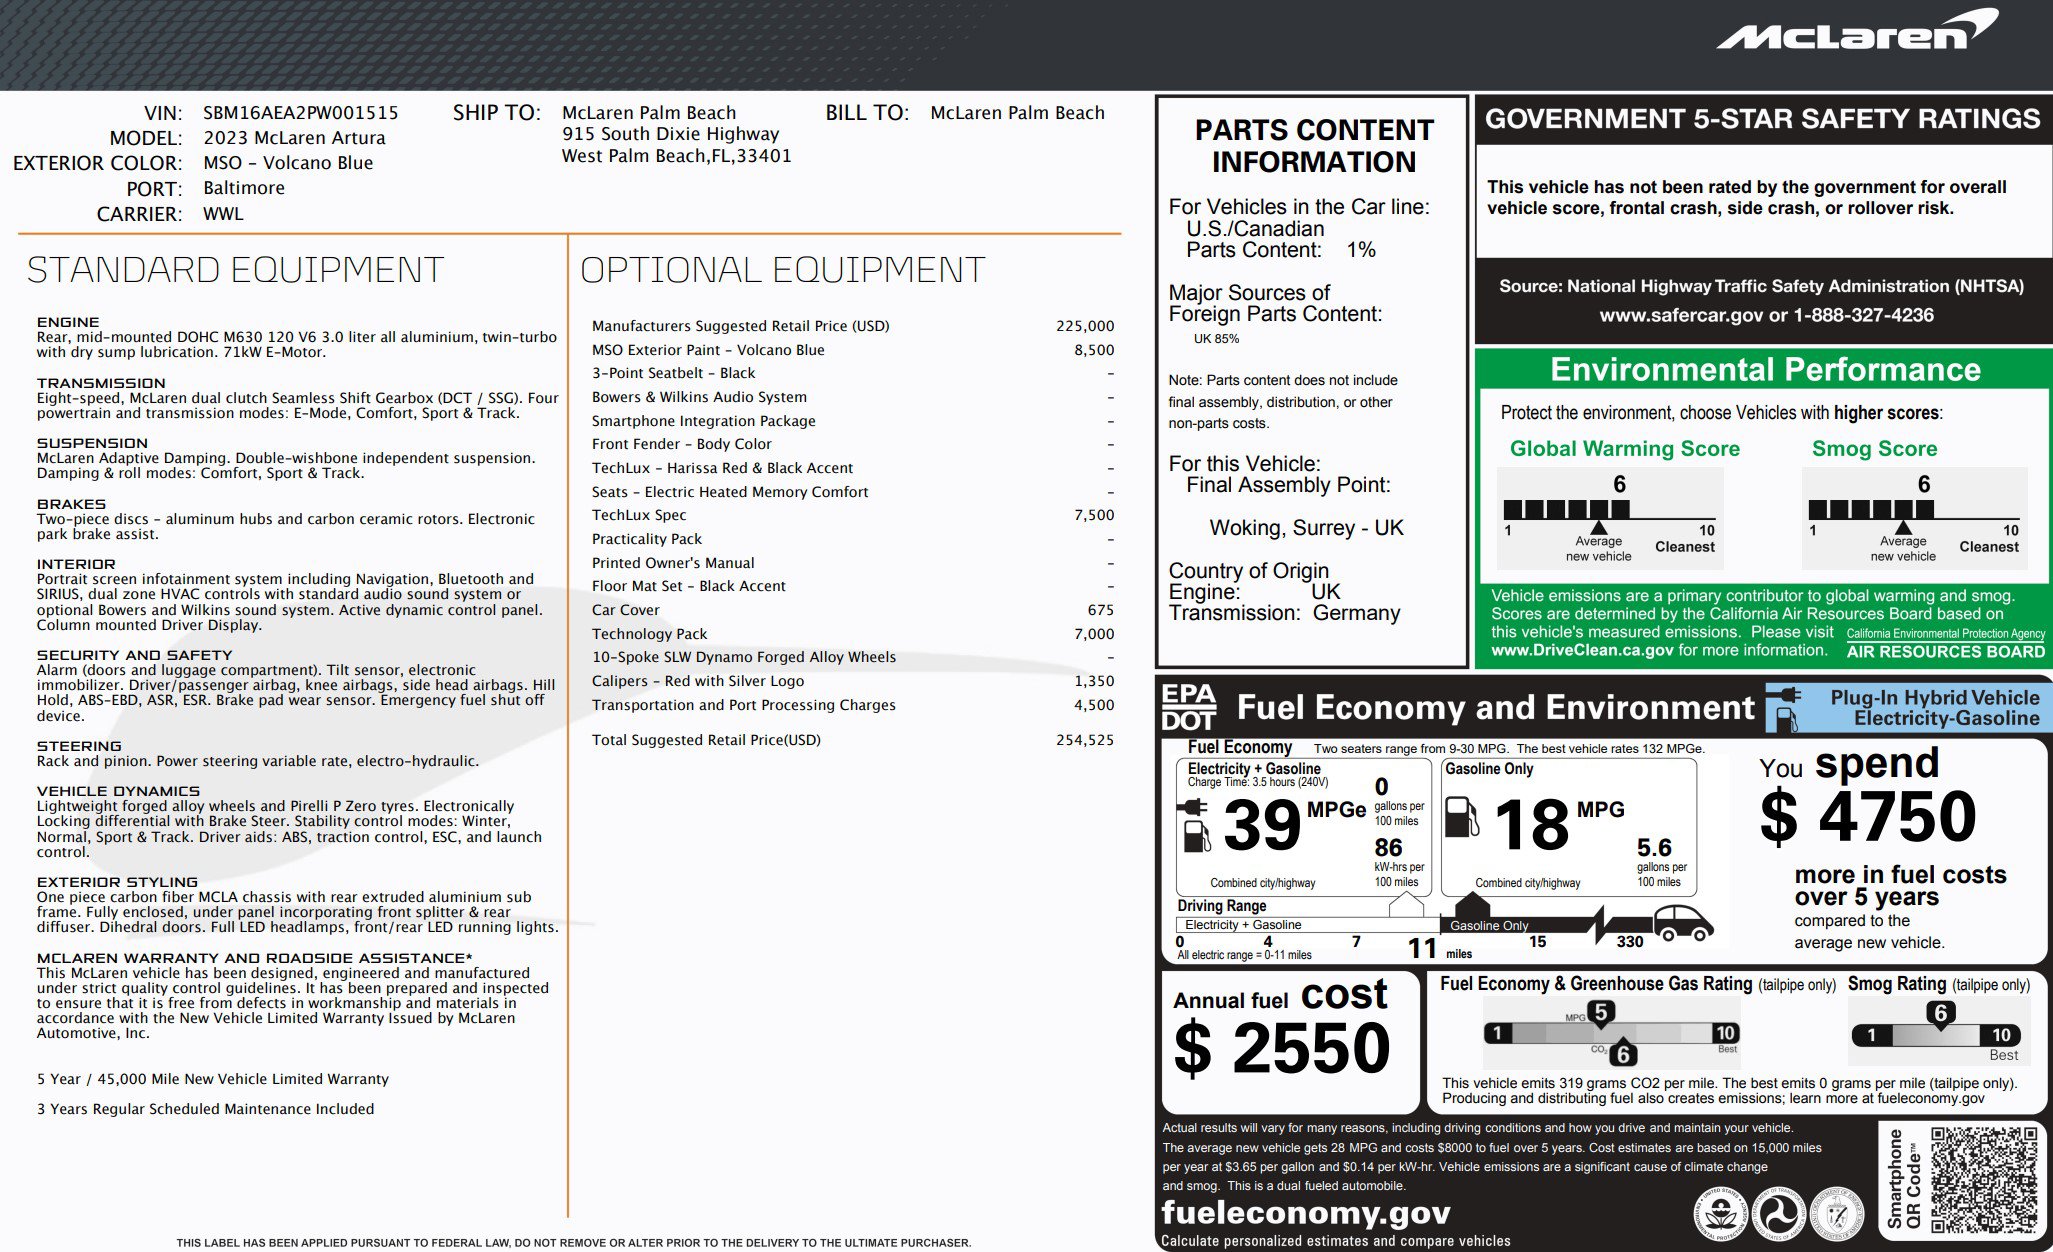Screen dimensions: 2053x1252
Task: Click the plug and gas pump hybrid icon
Action: (1785, 708)
